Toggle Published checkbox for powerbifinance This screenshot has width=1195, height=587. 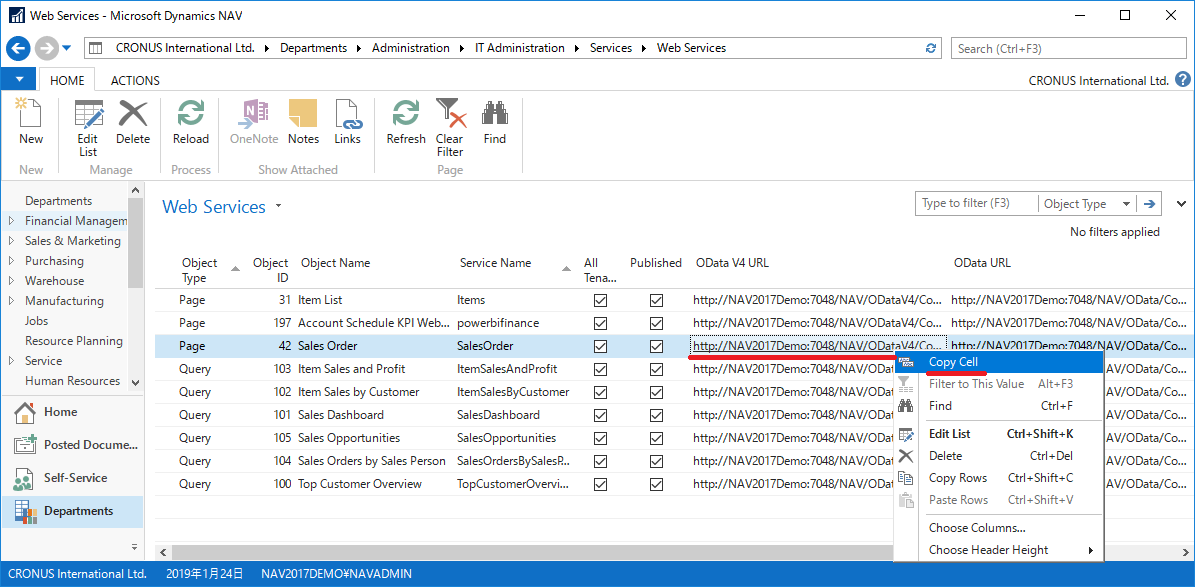656,323
